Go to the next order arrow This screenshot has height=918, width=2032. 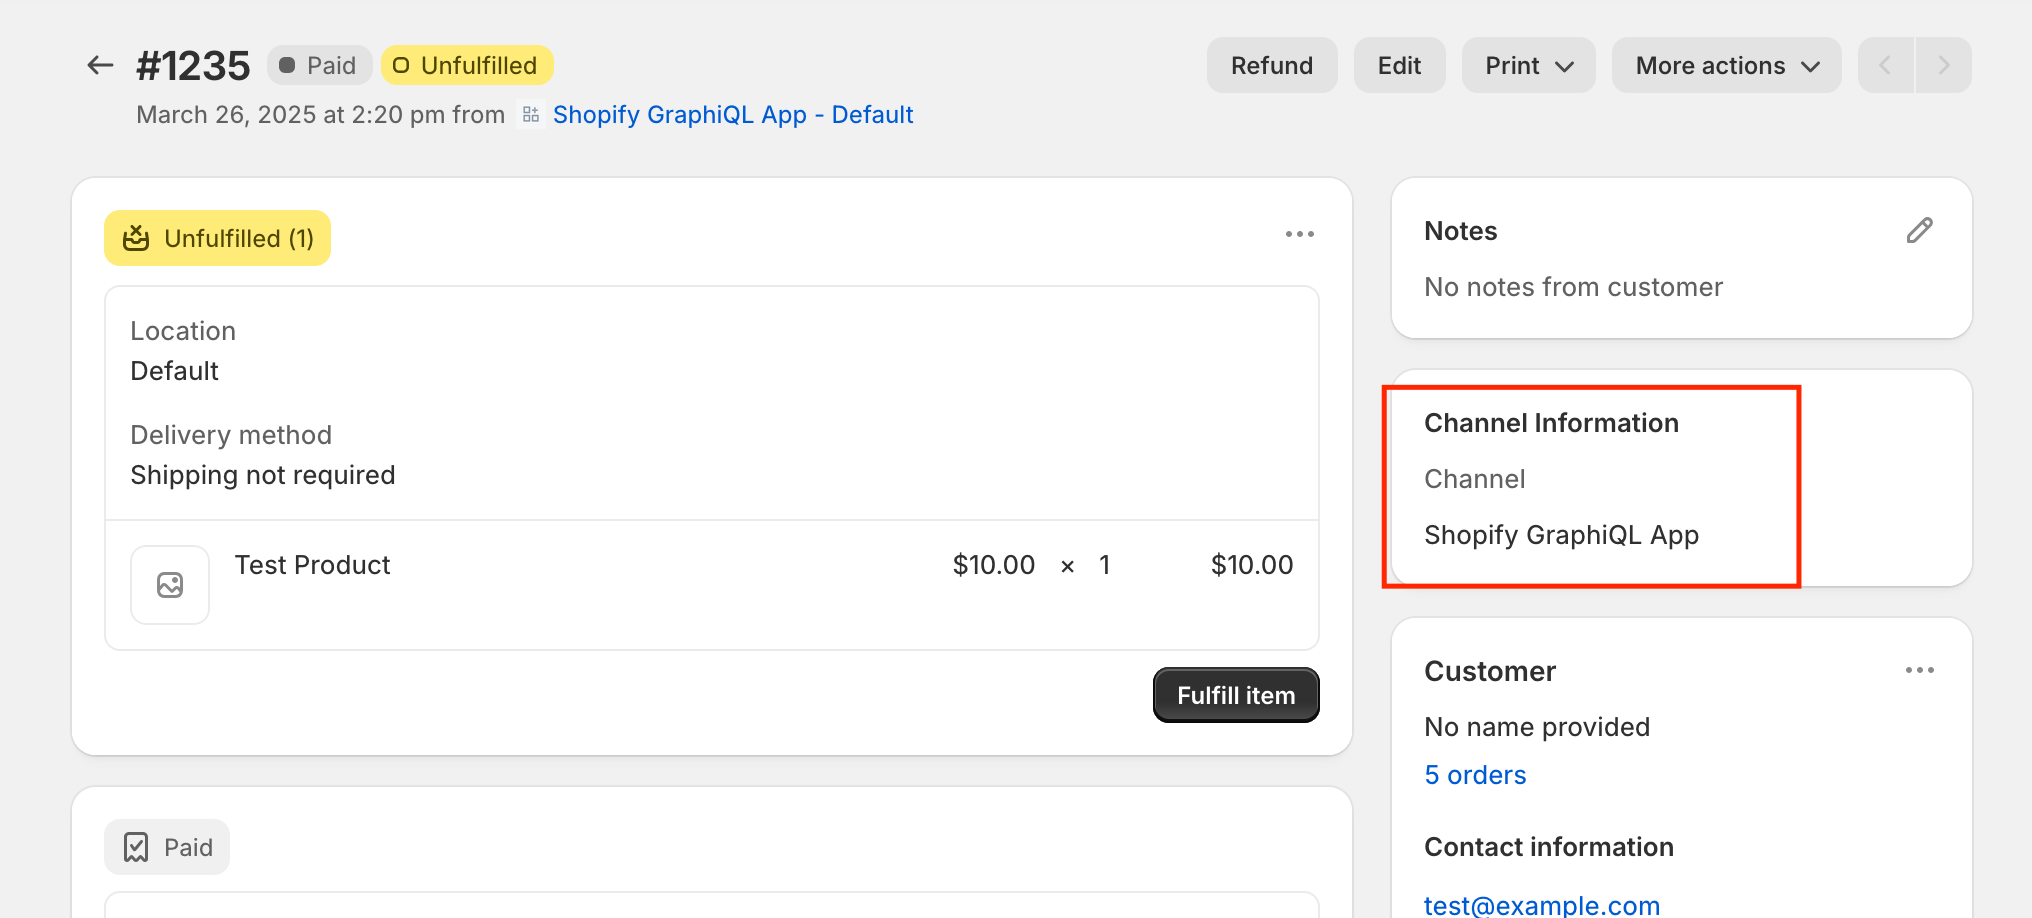[x=1943, y=66]
